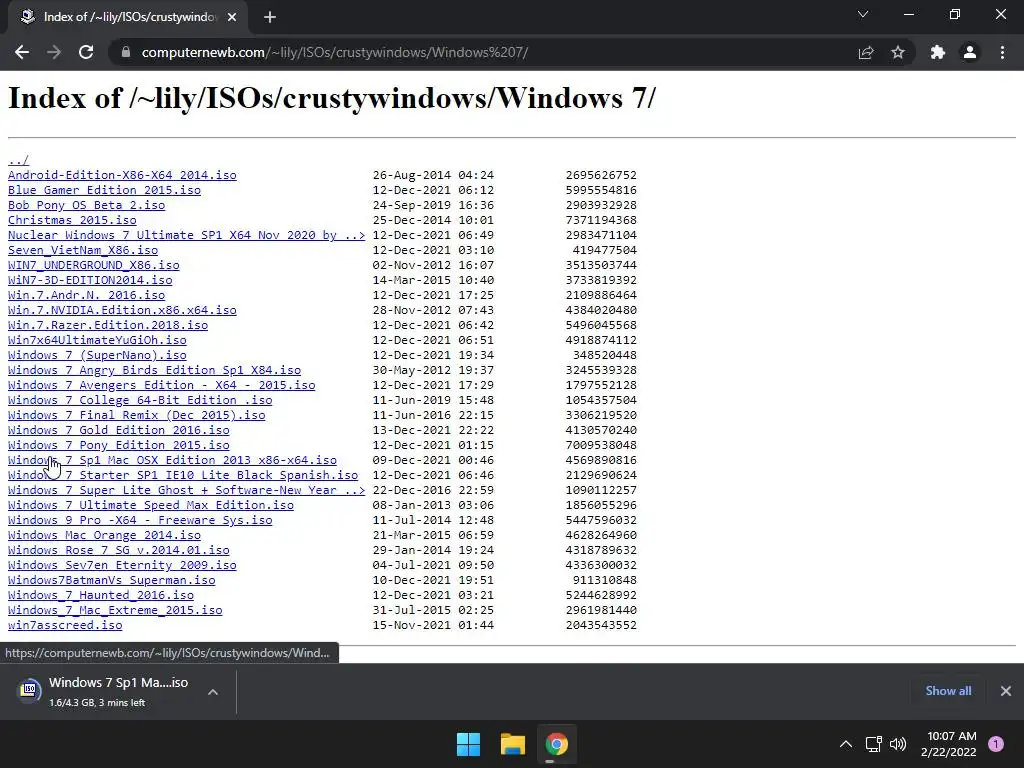1024x768 pixels.
Task: Open WIN7_UNDERGROUND_X86.iso link
Action: click(93, 265)
